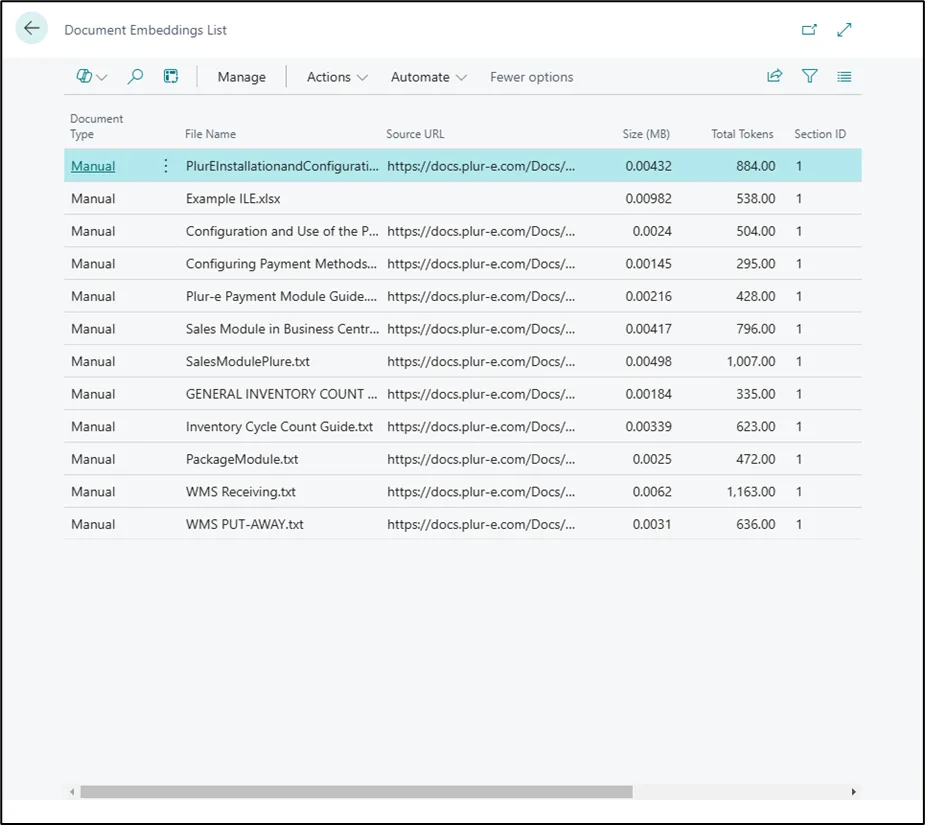Viewport: 925px width, 825px height.
Task: Click the File Name column header
Action: click(210, 134)
